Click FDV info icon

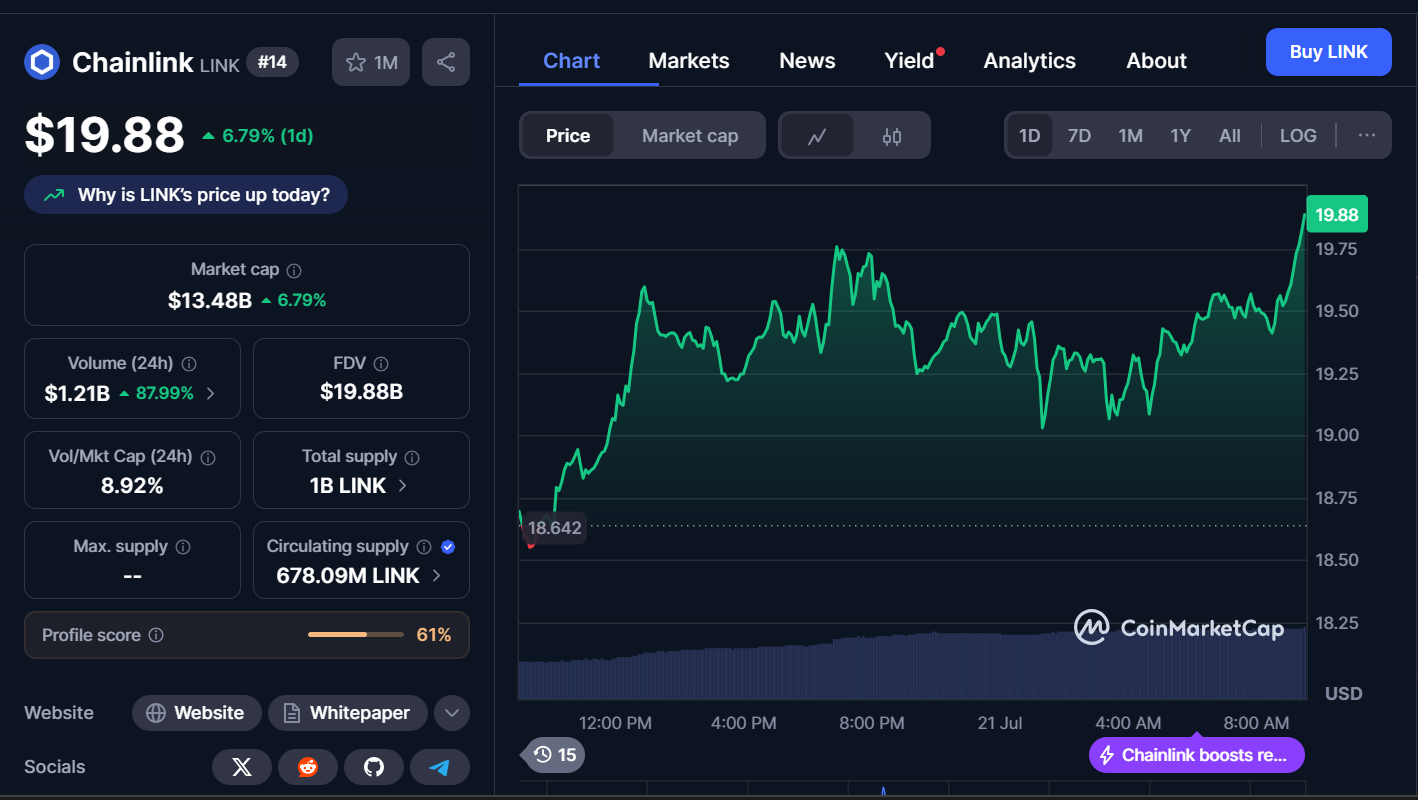pyautogui.click(x=381, y=364)
